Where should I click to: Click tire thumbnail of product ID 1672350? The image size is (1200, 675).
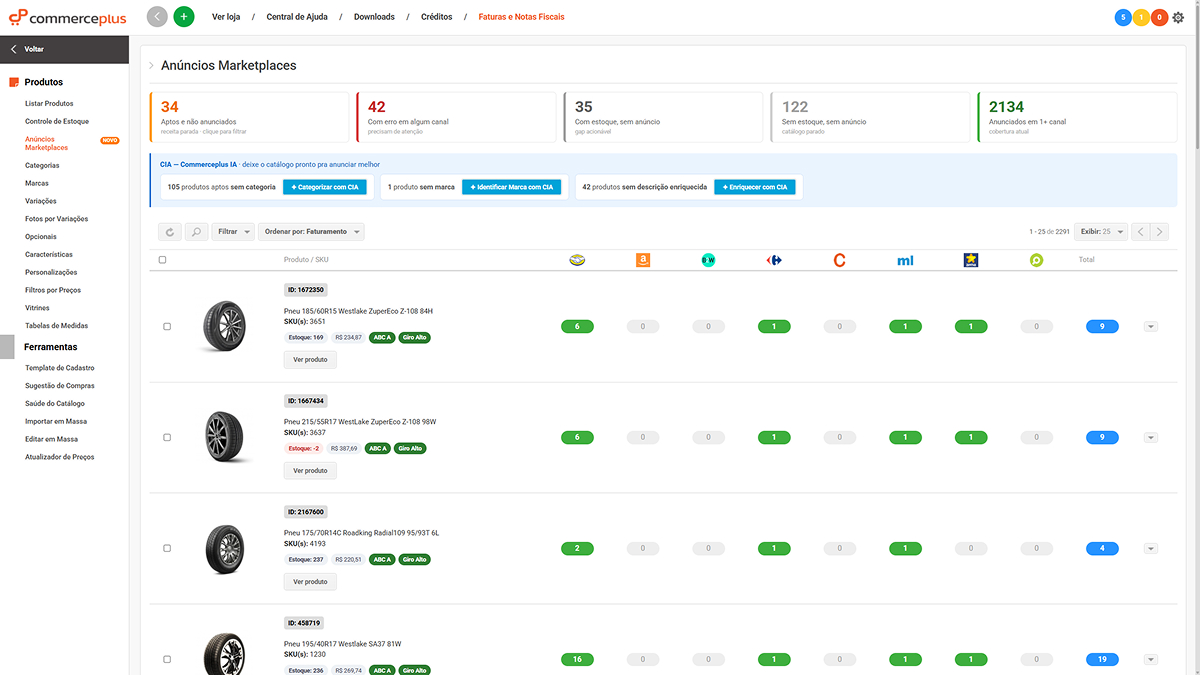[x=222, y=327]
